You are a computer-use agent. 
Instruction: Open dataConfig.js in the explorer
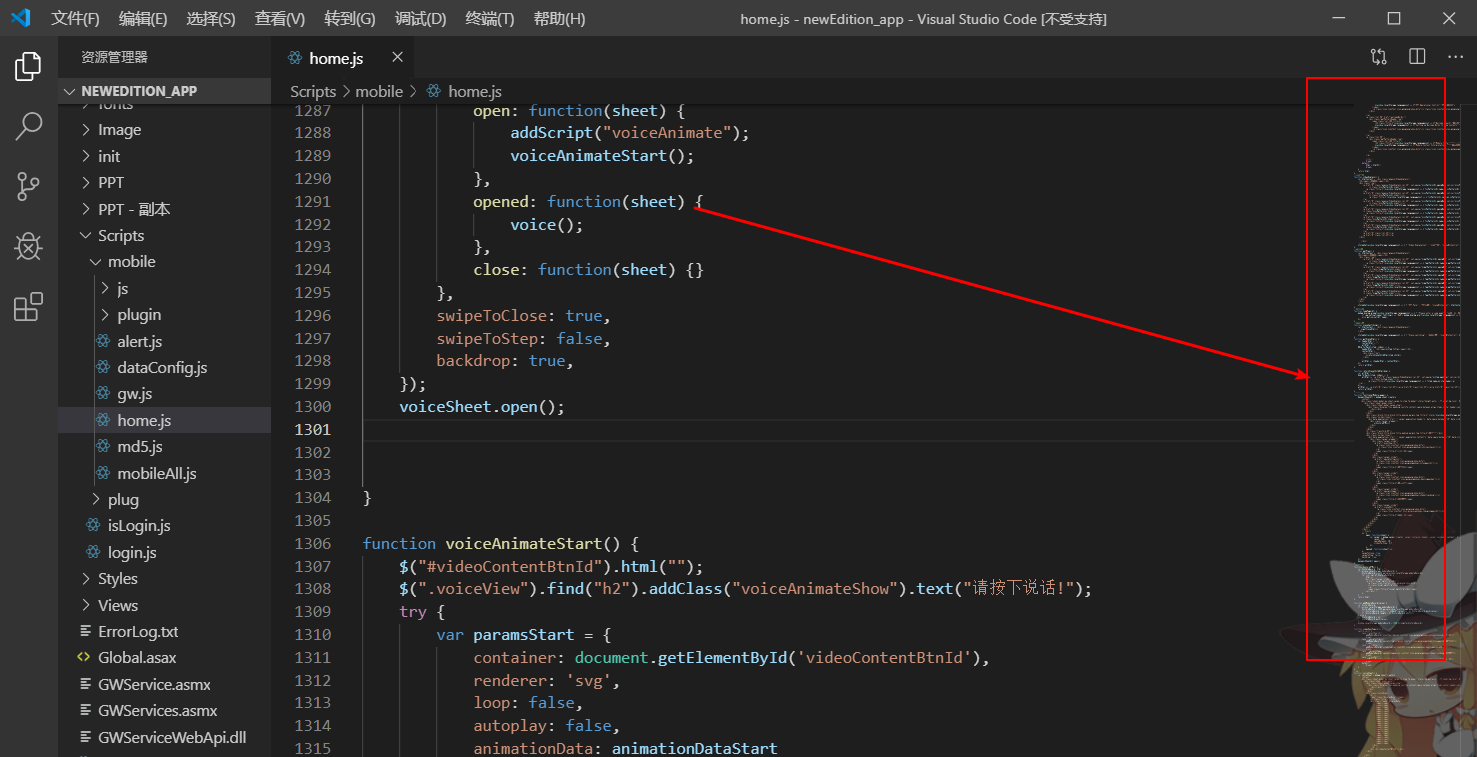[x=165, y=368]
